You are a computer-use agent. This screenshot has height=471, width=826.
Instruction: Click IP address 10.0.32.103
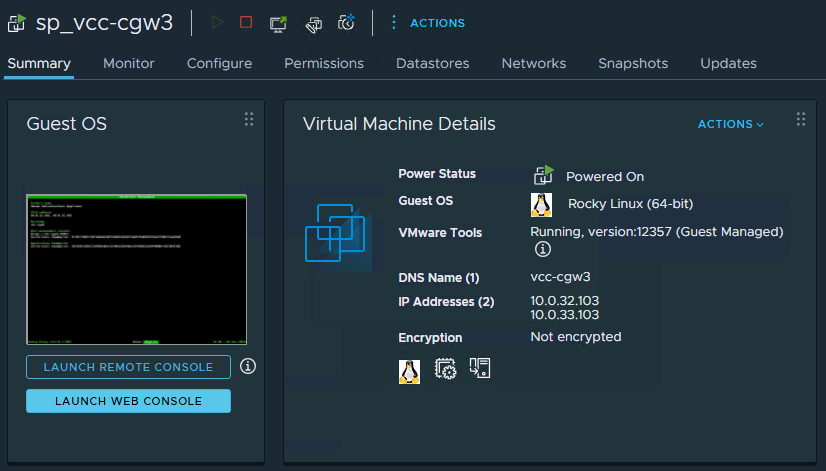click(x=564, y=300)
